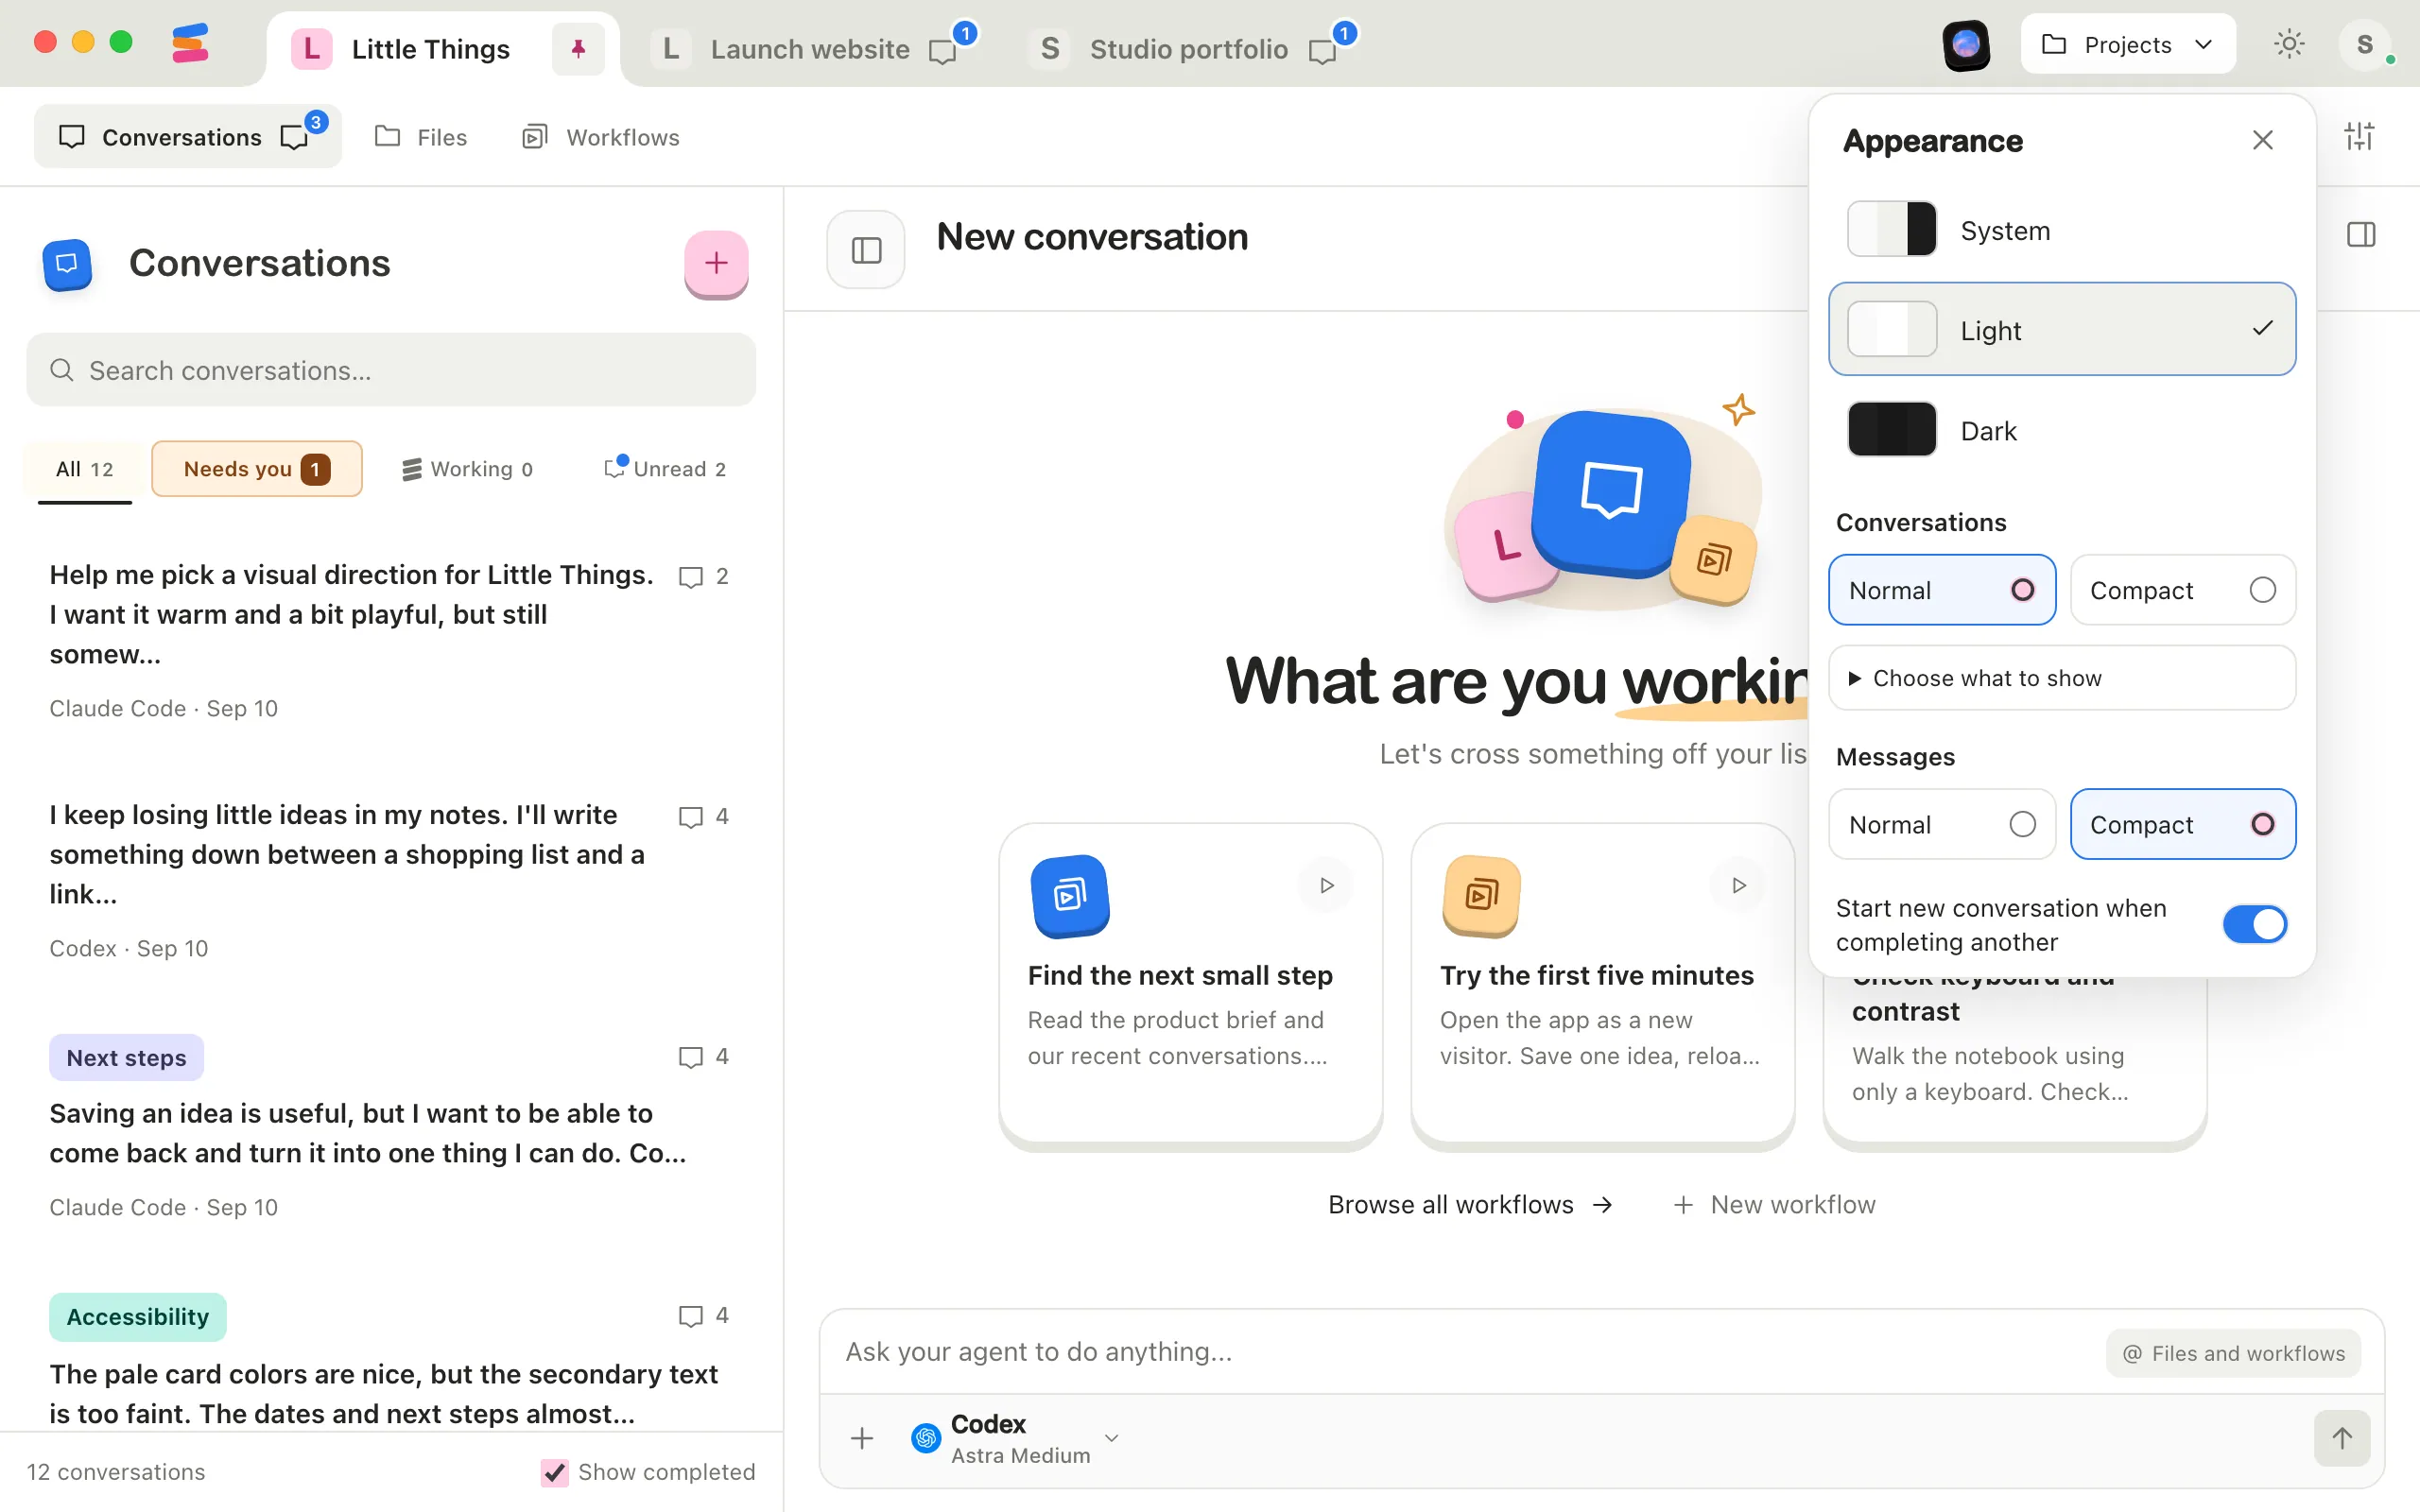Open the S user avatar

tap(2365, 44)
